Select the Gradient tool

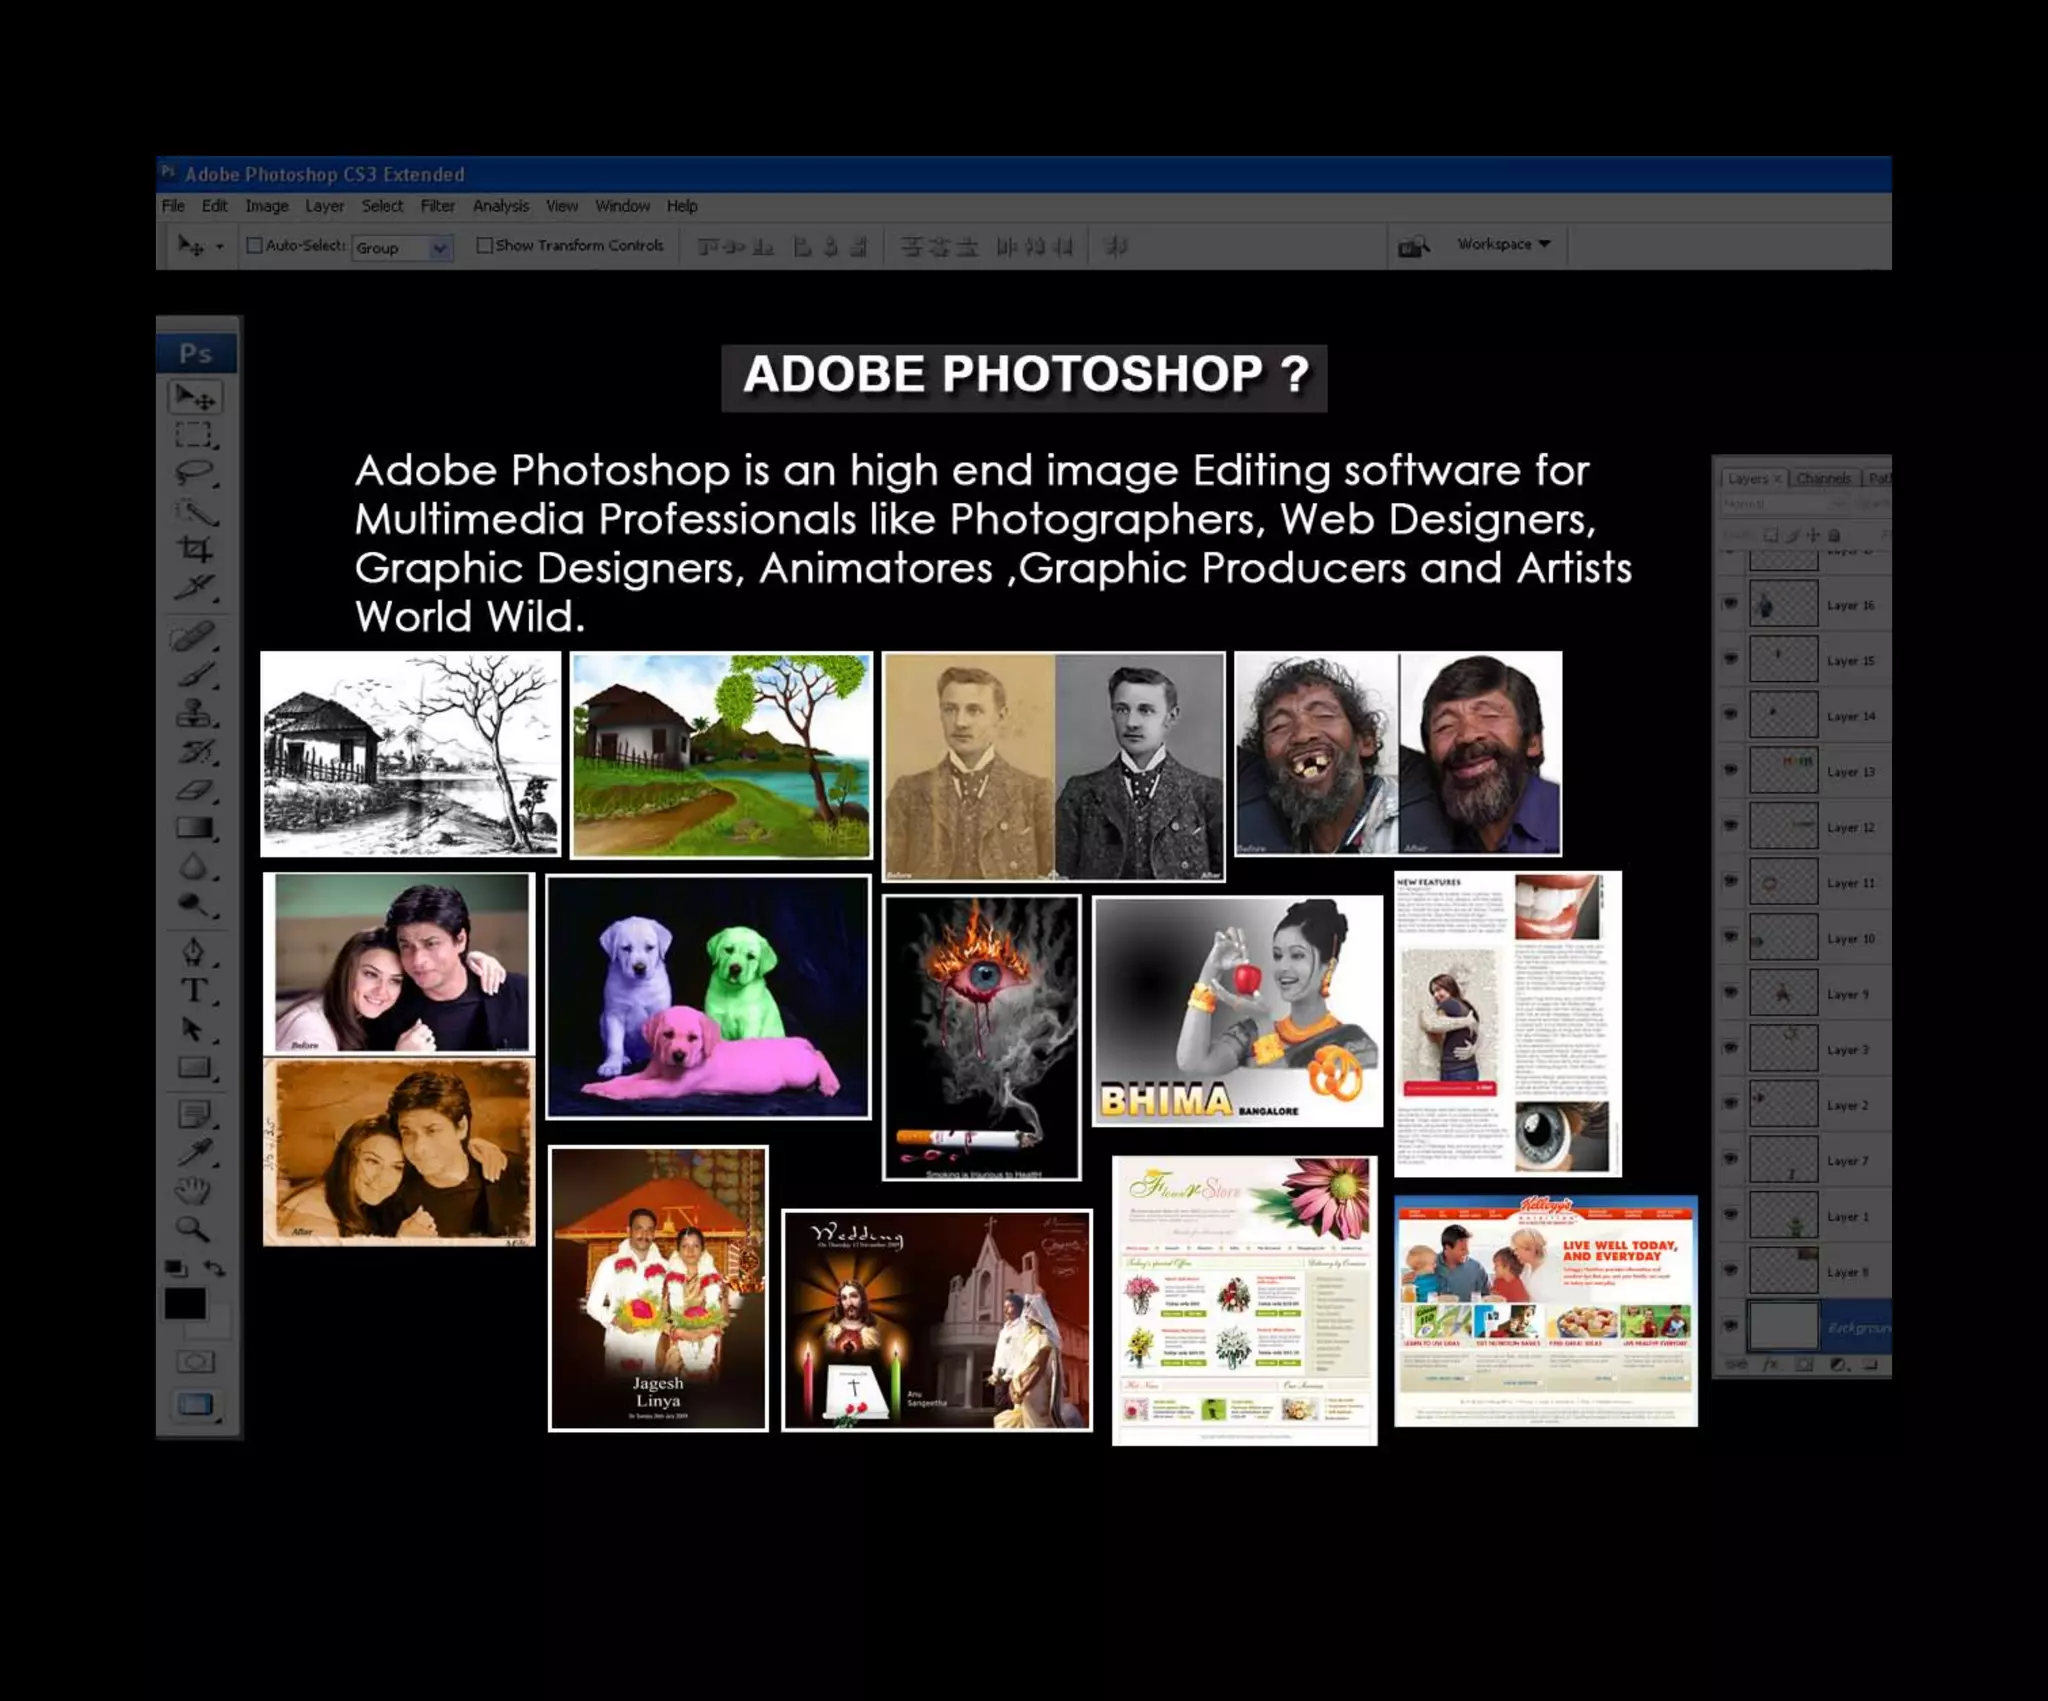point(194,828)
